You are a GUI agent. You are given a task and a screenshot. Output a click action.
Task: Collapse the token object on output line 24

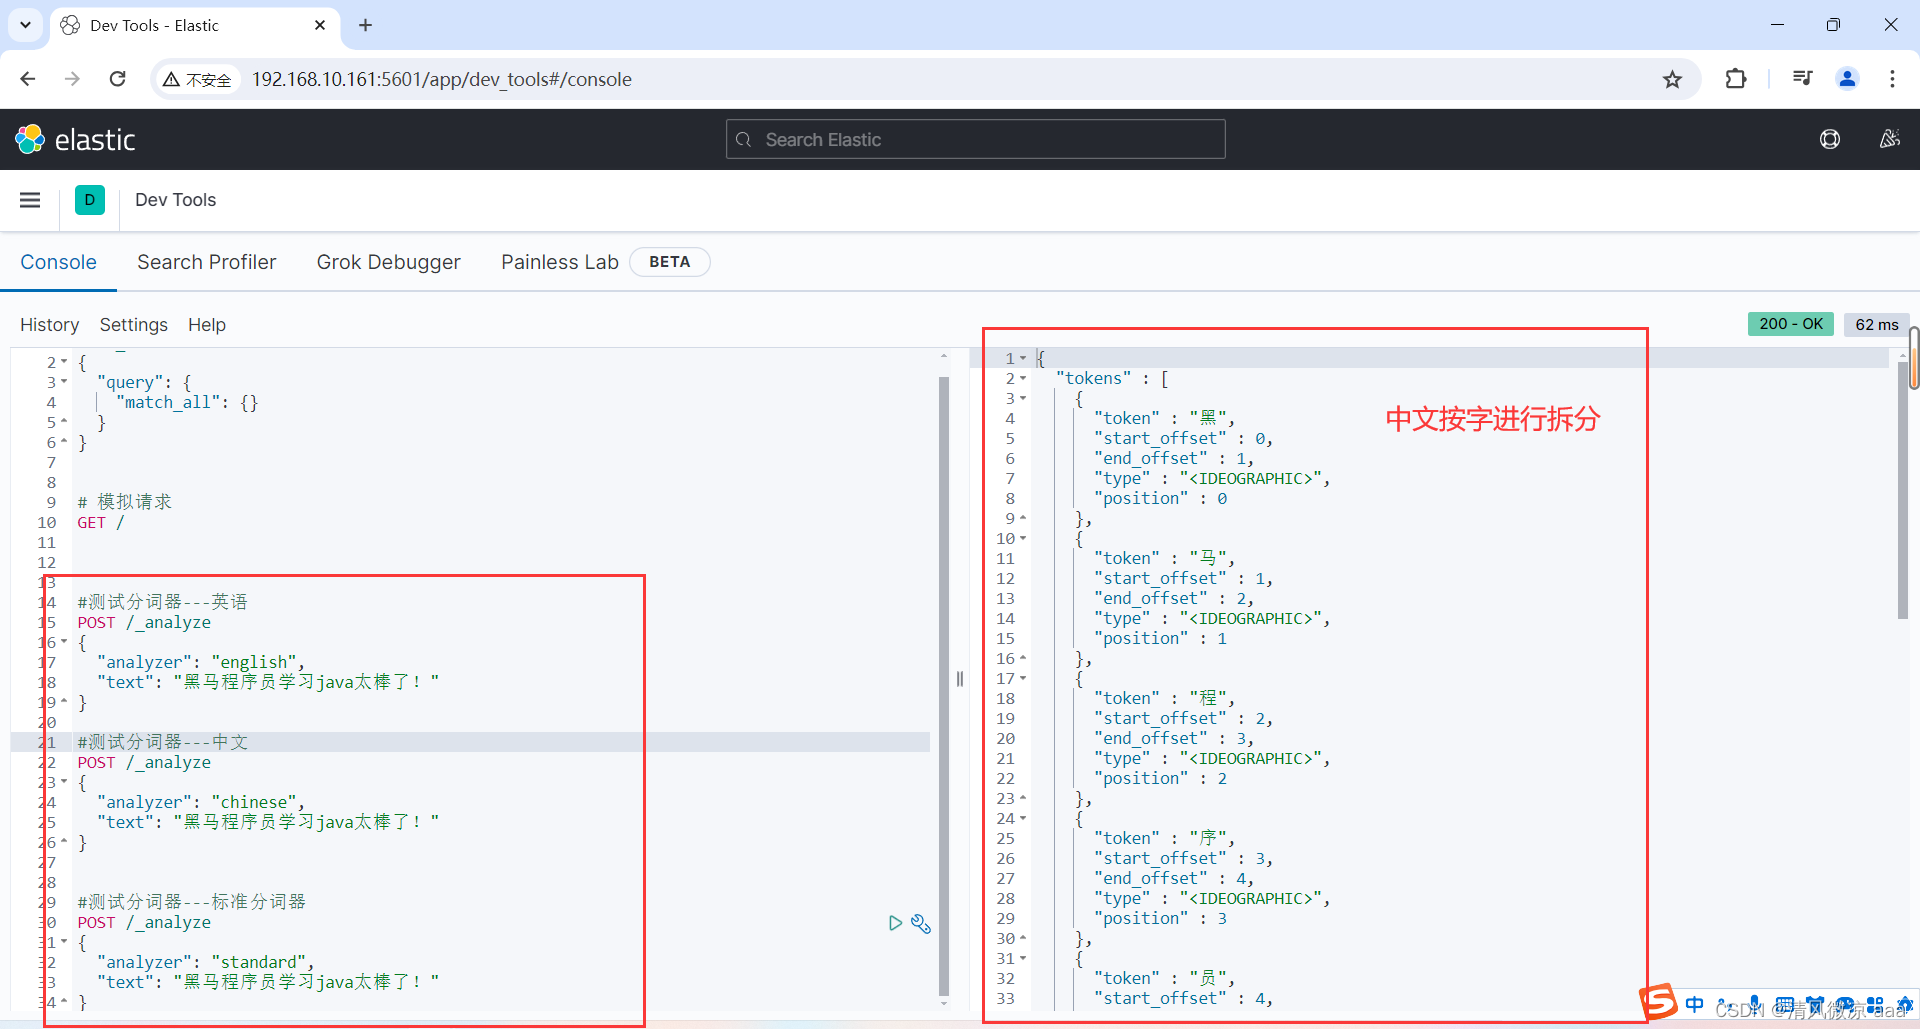[1023, 818]
